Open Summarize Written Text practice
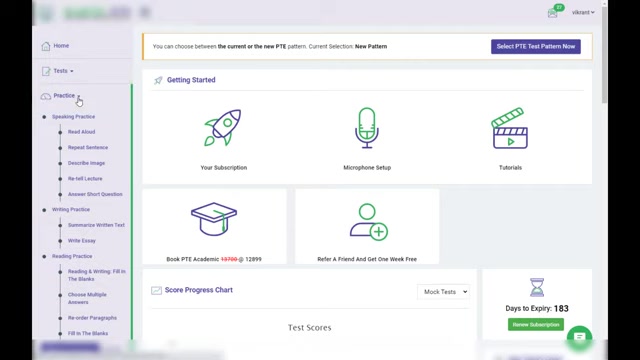This screenshot has height=360, width=640. coord(96,225)
